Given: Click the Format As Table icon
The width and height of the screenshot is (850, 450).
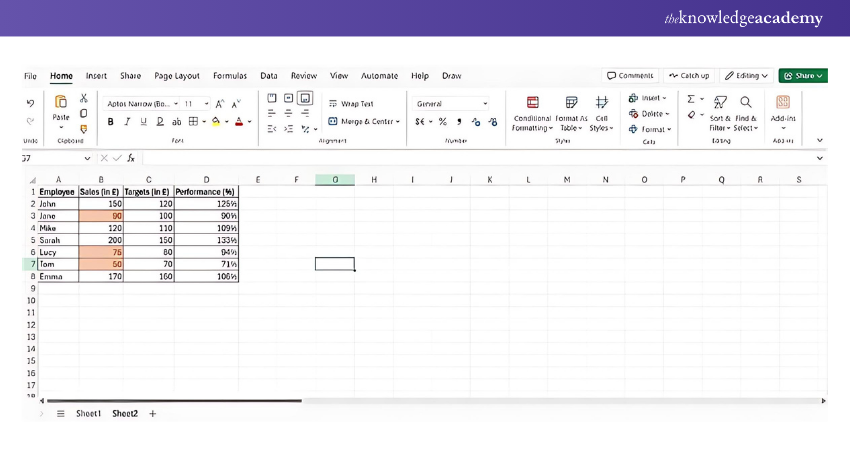Looking at the screenshot, I should coord(571,111).
